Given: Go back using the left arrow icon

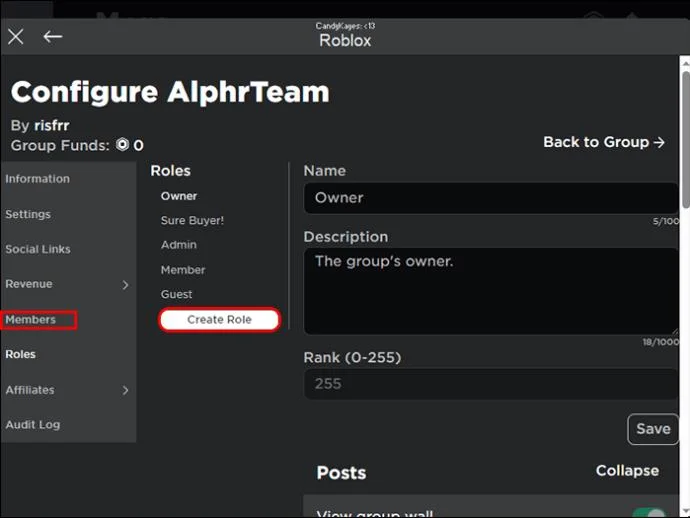Looking at the screenshot, I should point(52,37).
